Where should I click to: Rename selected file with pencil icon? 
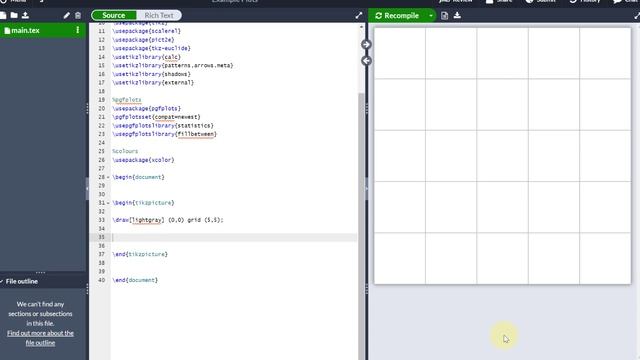pyautogui.click(x=67, y=16)
